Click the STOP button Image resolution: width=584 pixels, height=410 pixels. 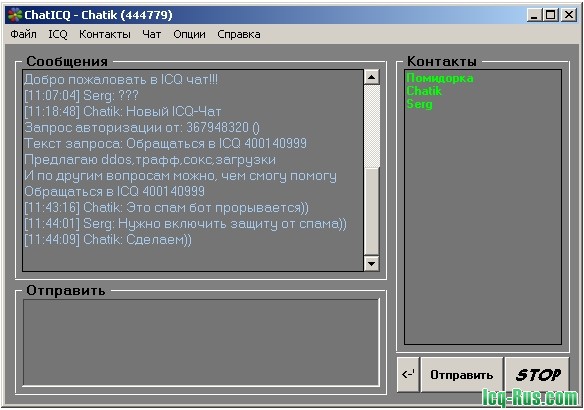click(x=537, y=375)
